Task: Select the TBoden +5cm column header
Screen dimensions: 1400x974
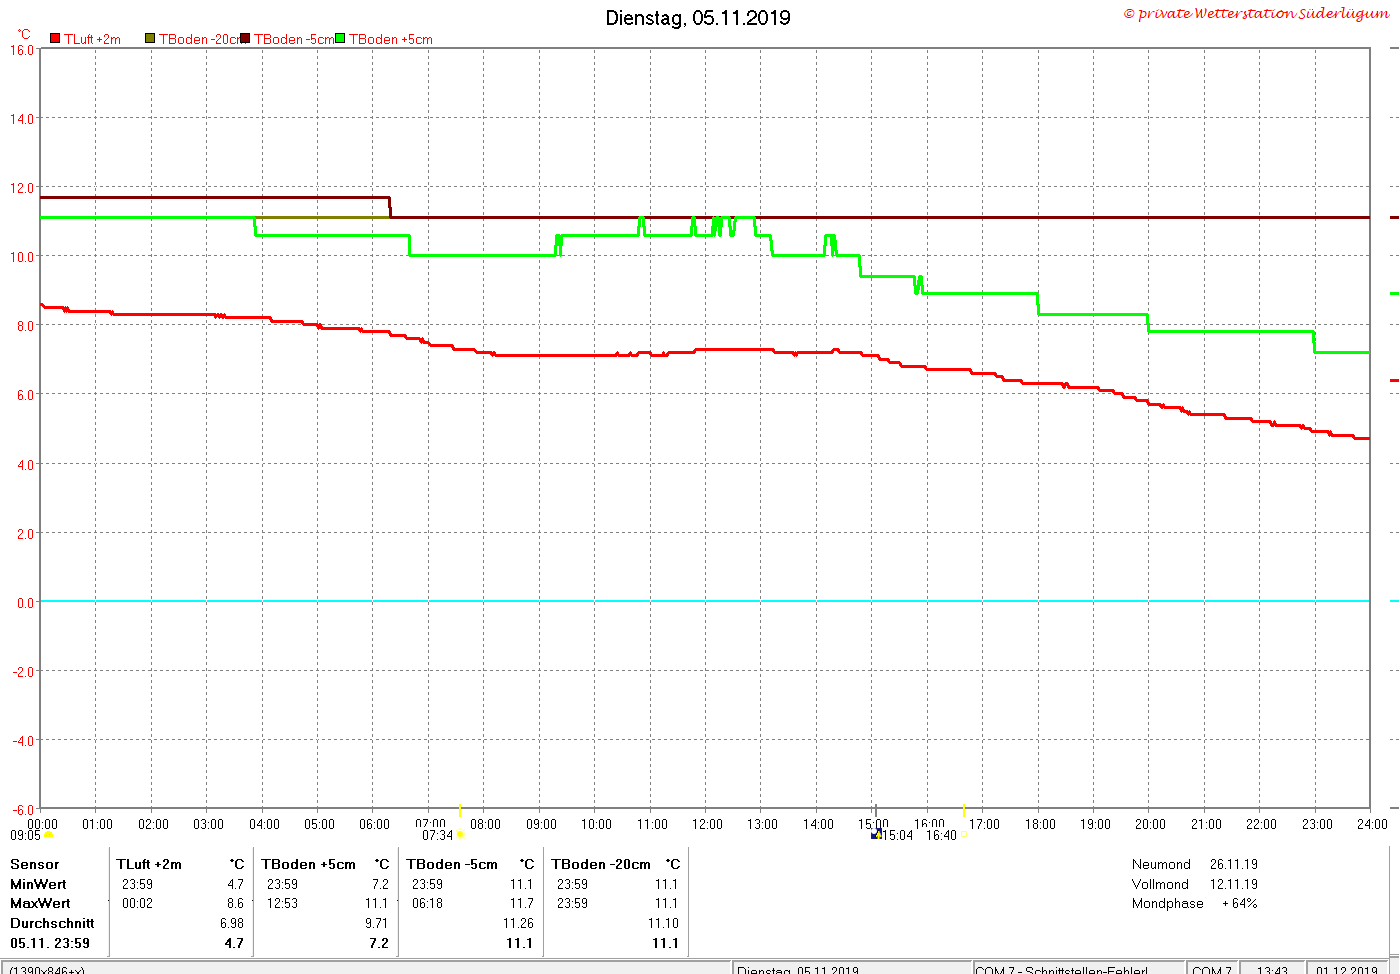Action: click(308, 864)
